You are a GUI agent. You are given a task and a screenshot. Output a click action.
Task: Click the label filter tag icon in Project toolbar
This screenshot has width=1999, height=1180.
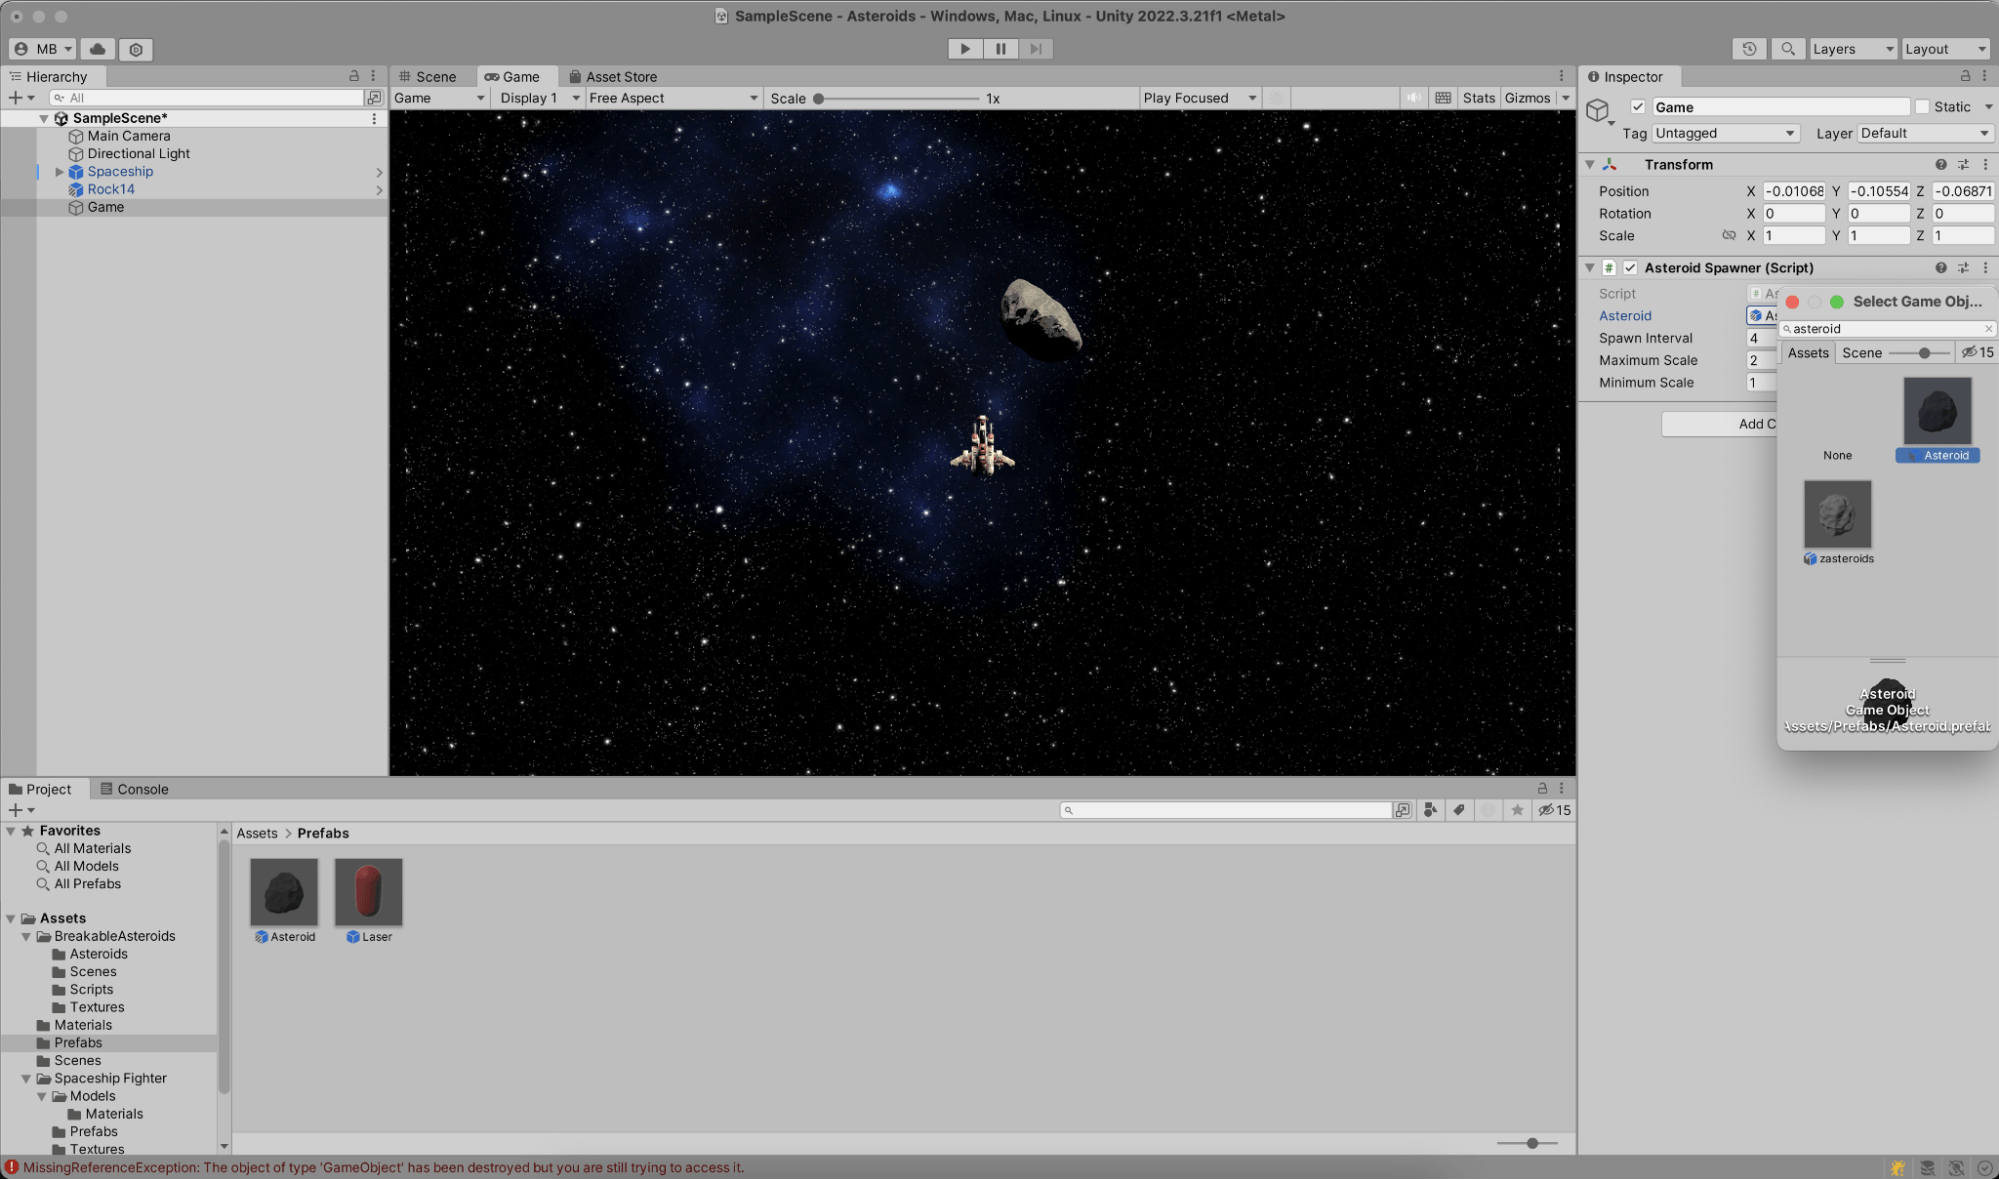tap(1459, 810)
